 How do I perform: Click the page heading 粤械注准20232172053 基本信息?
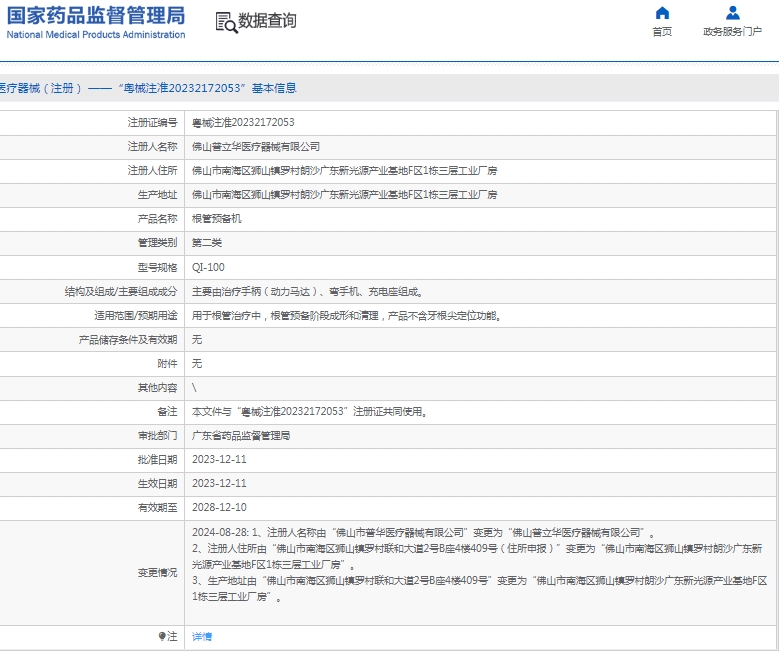pos(148,88)
